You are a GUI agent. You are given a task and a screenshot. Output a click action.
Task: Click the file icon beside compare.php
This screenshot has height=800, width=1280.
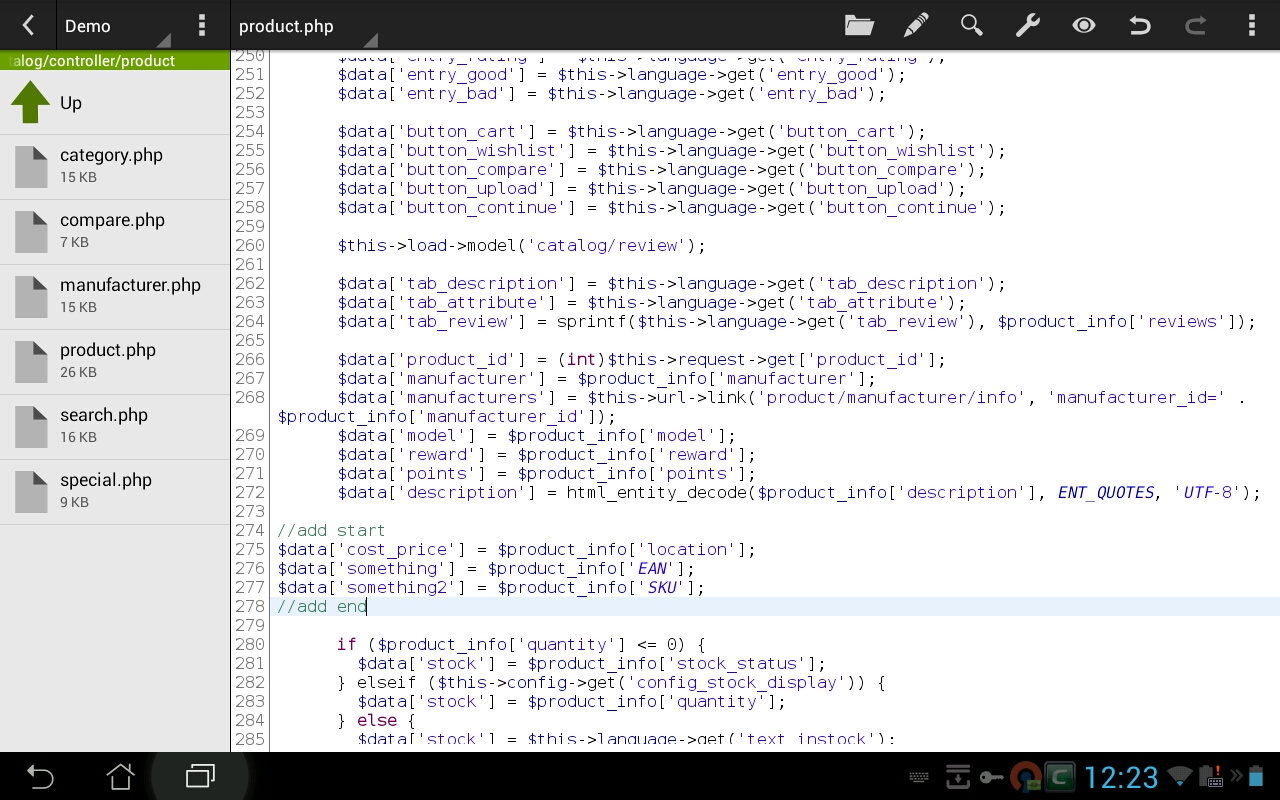point(31,232)
